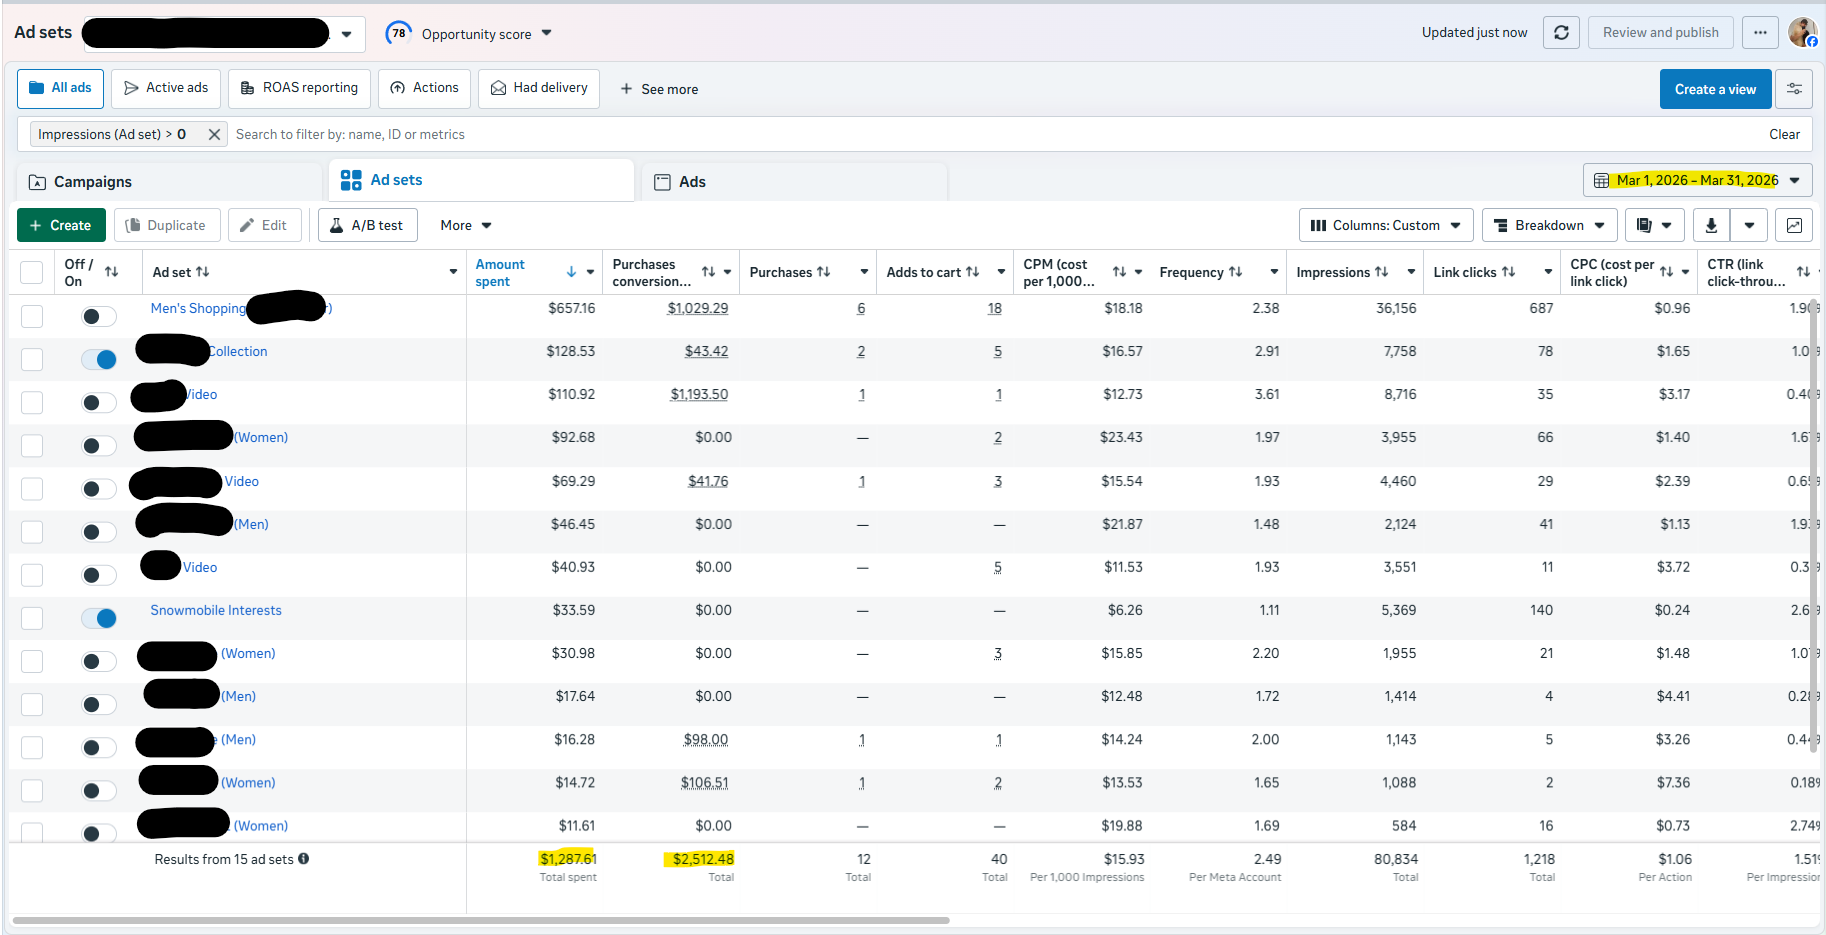Click See more views
This screenshot has width=1826, height=935.
(x=659, y=89)
